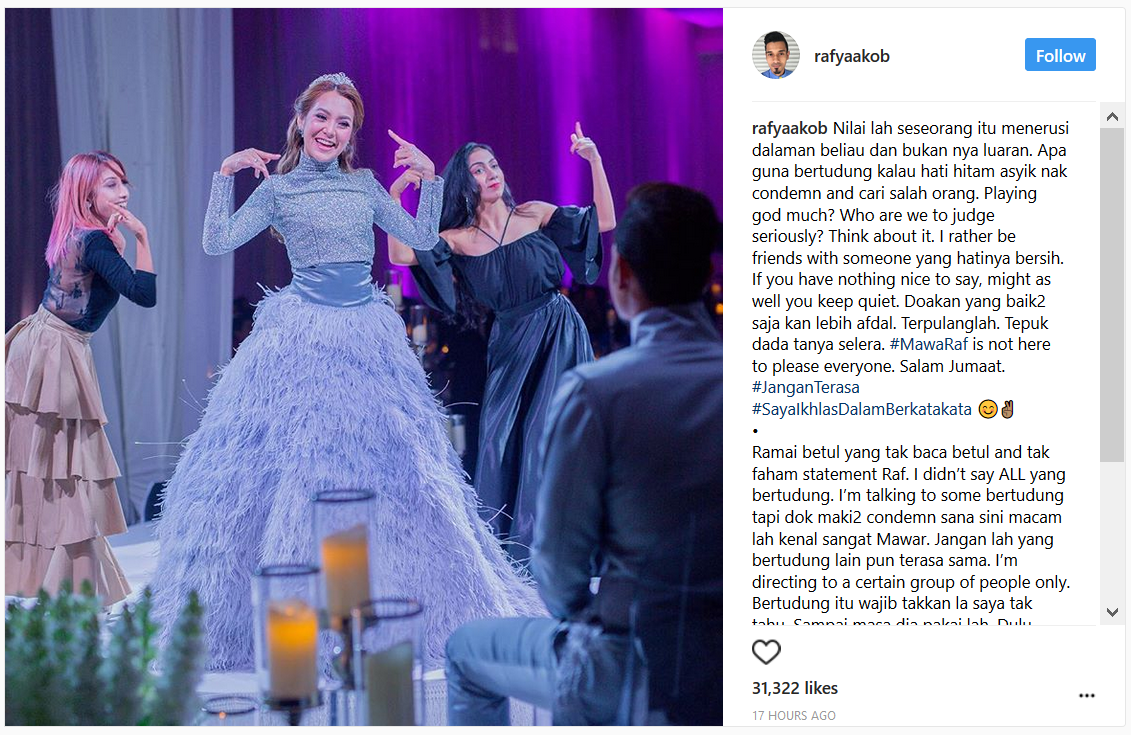The width and height of the screenshot is (1131, 735).
Task: Click the smiling face emoji in caption
Action: [987, 410]
